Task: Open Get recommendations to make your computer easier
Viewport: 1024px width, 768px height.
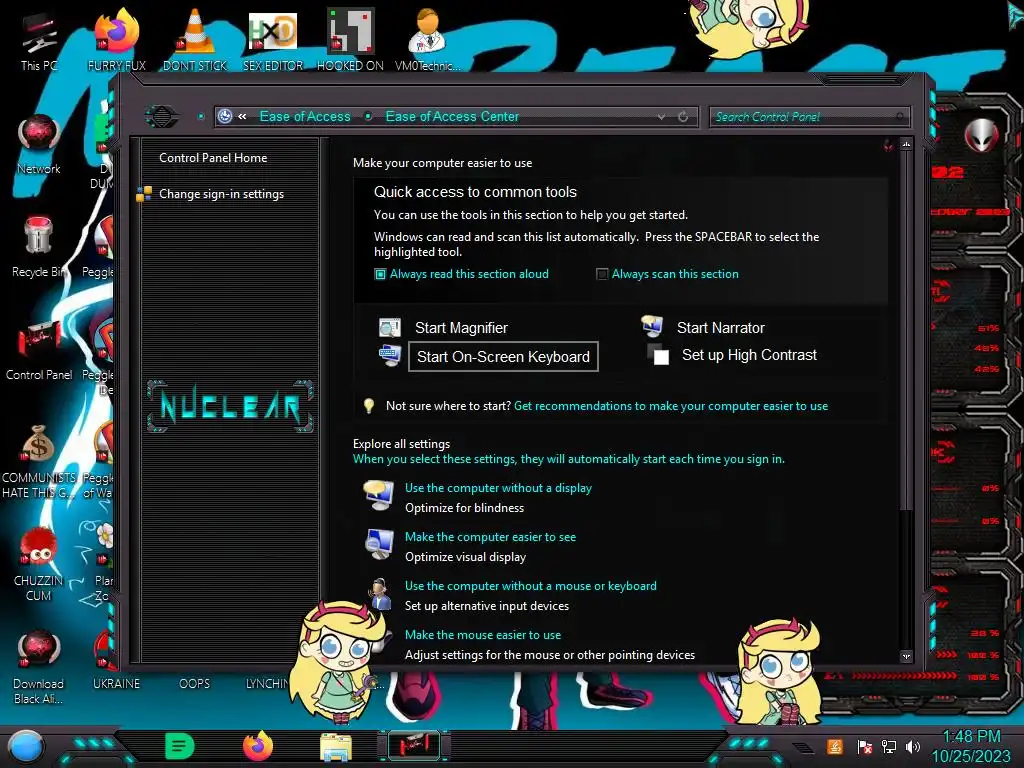Action: pos(671,406)
